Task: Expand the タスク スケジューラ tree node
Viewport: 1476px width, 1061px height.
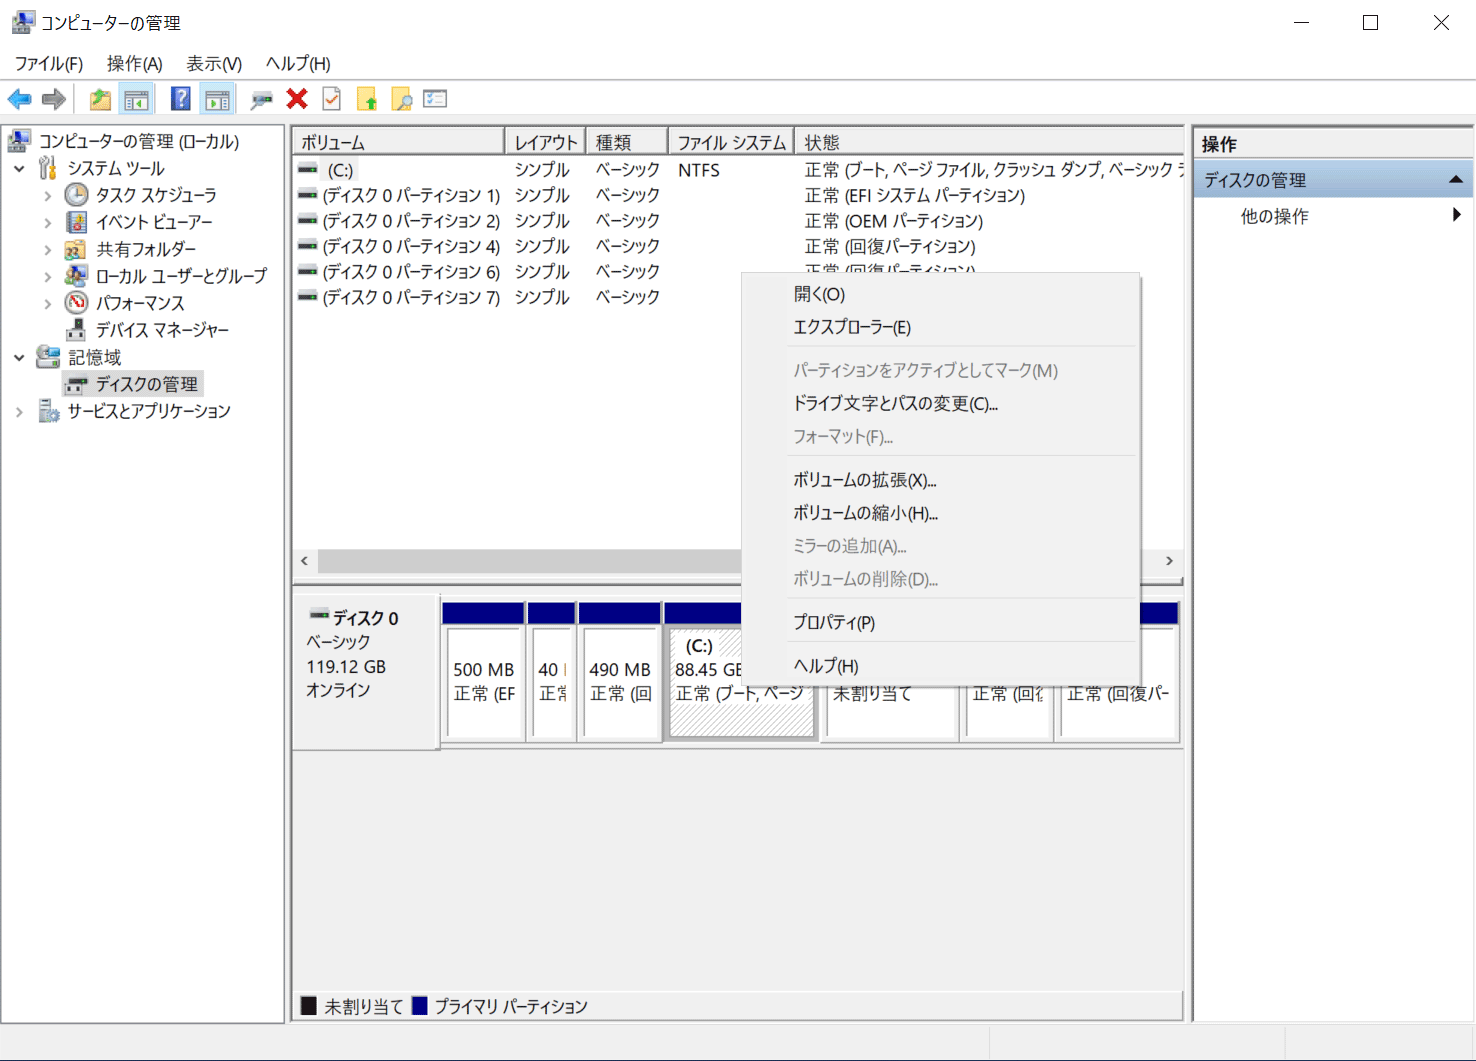Action: click(x=47, y=196)
